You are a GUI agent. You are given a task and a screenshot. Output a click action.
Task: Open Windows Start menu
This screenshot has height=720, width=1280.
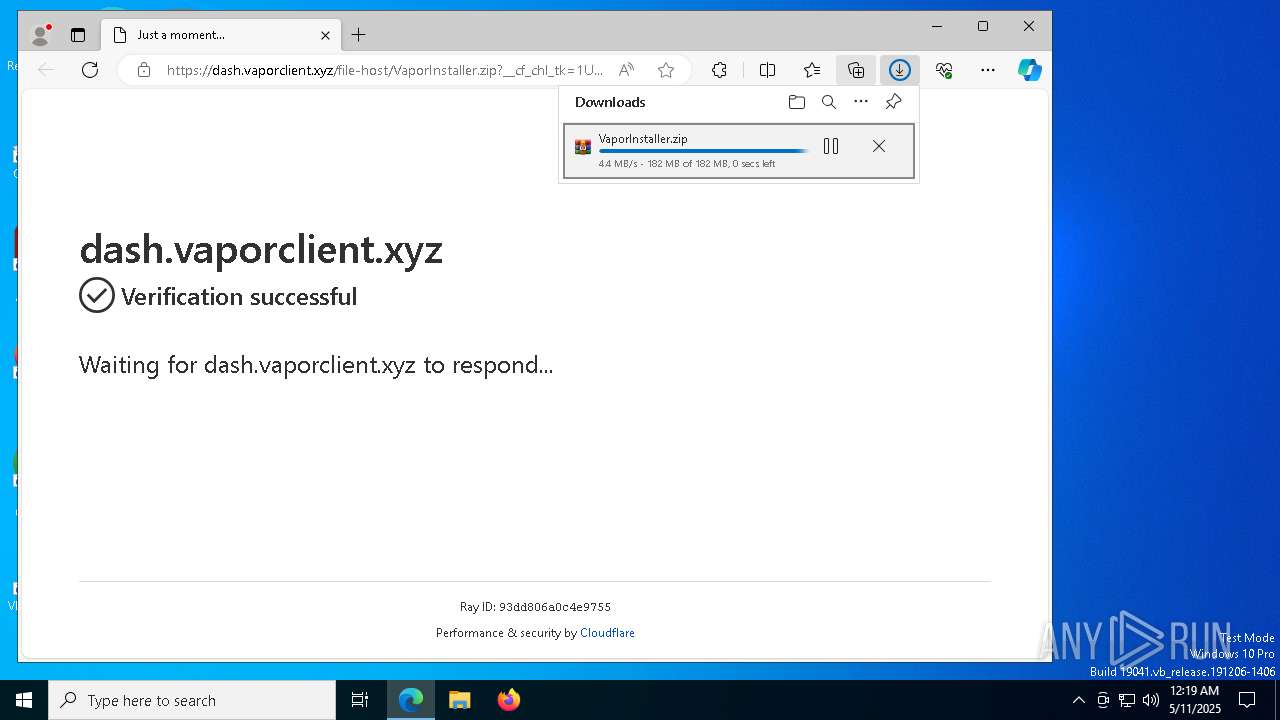(24, 700)
